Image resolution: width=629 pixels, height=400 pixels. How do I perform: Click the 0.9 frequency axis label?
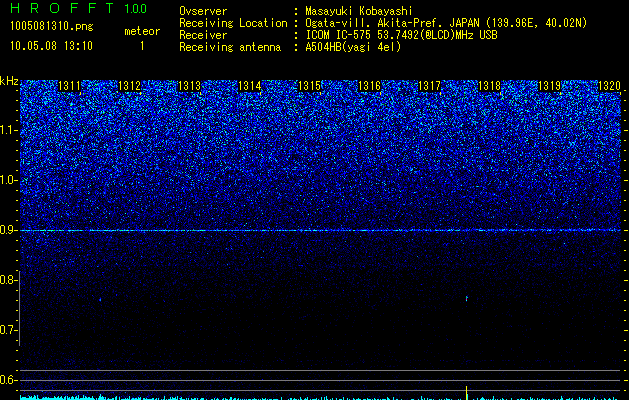(7, 230)
